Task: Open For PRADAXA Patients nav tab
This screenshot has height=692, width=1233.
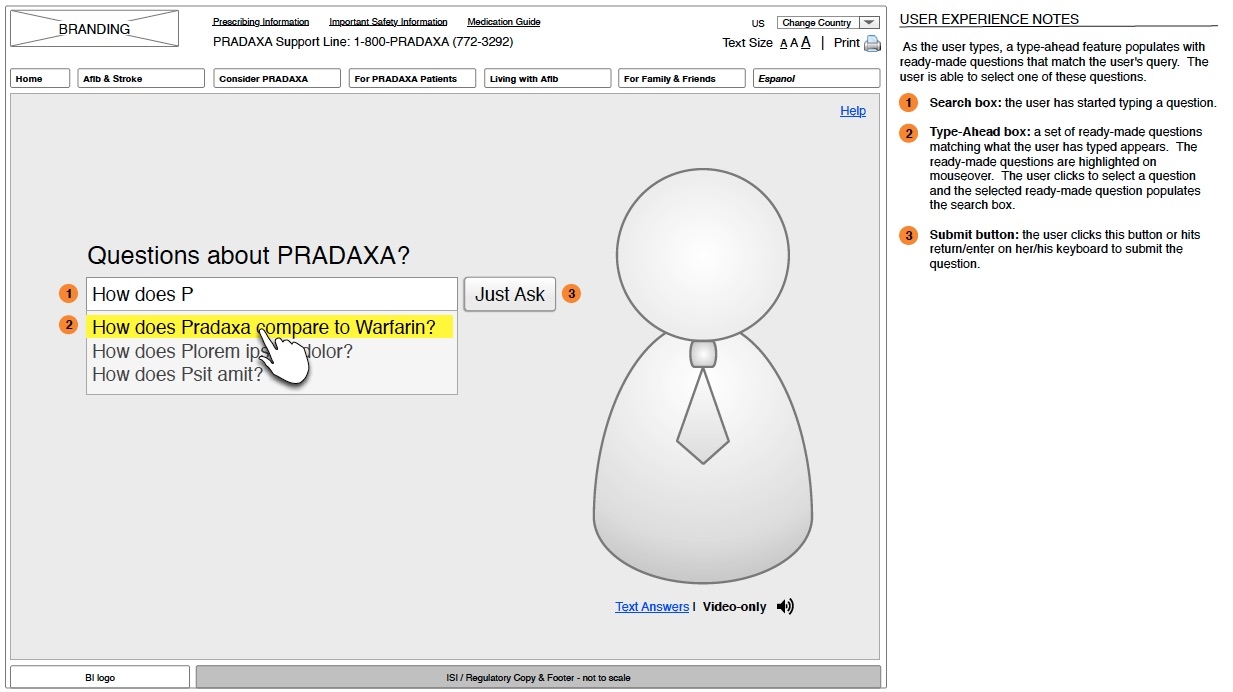Action: click(x=412, y=78)
